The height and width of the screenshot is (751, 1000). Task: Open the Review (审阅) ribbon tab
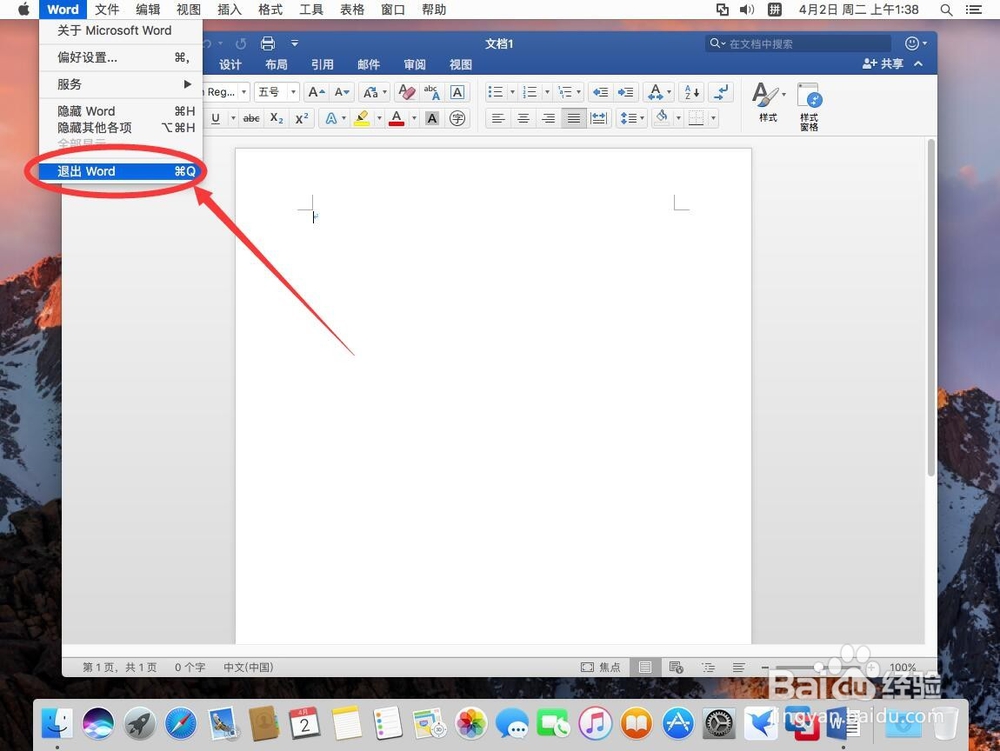pyautogui.click(x=415, y=64)
